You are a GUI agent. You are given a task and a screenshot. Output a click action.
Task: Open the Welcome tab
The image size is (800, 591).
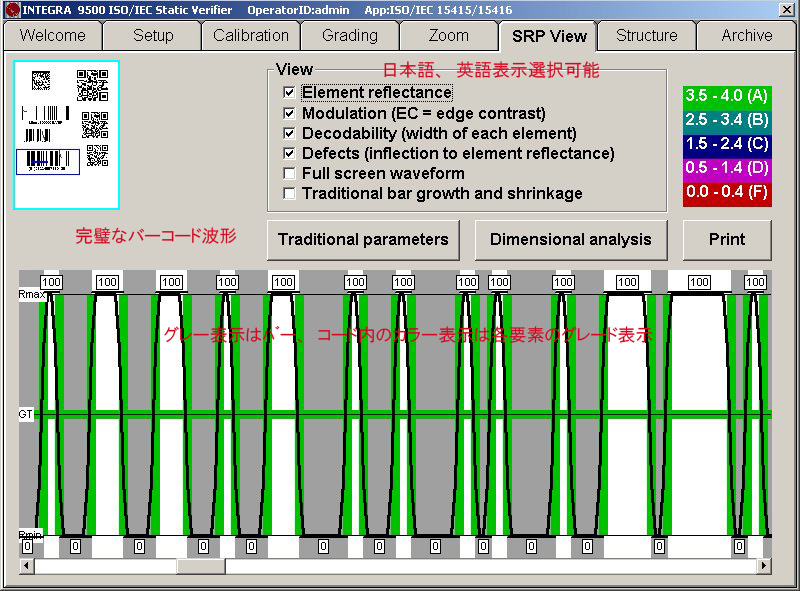(52, 35)
